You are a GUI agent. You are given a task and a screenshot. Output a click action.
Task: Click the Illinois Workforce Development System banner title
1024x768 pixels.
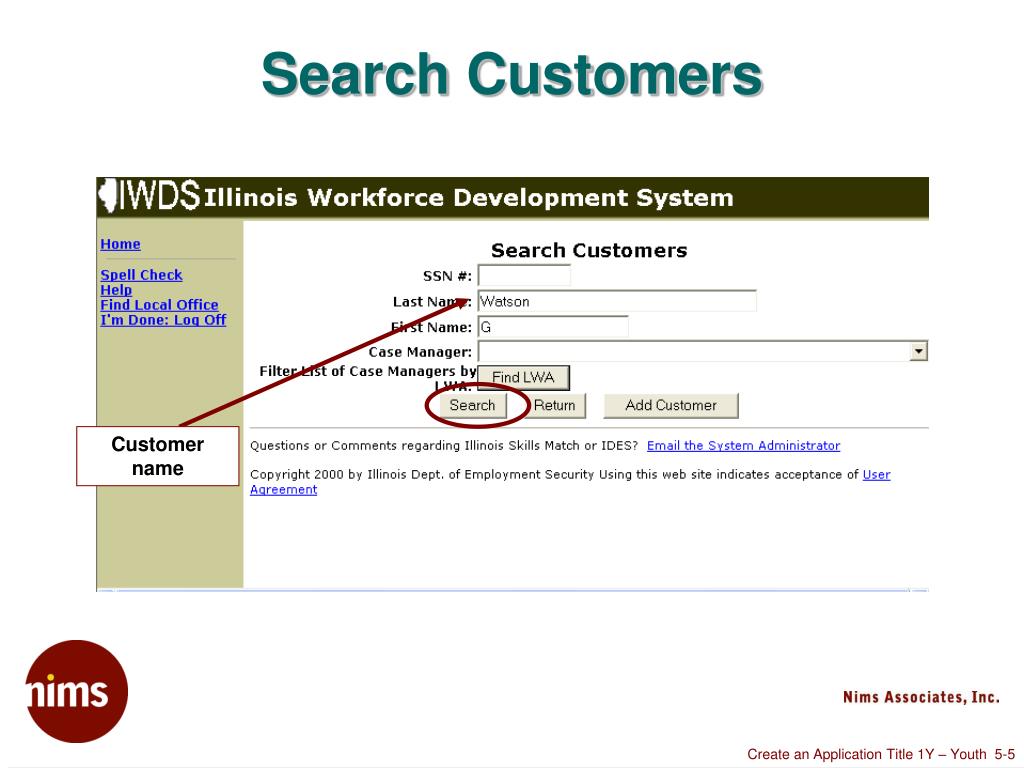469,197
